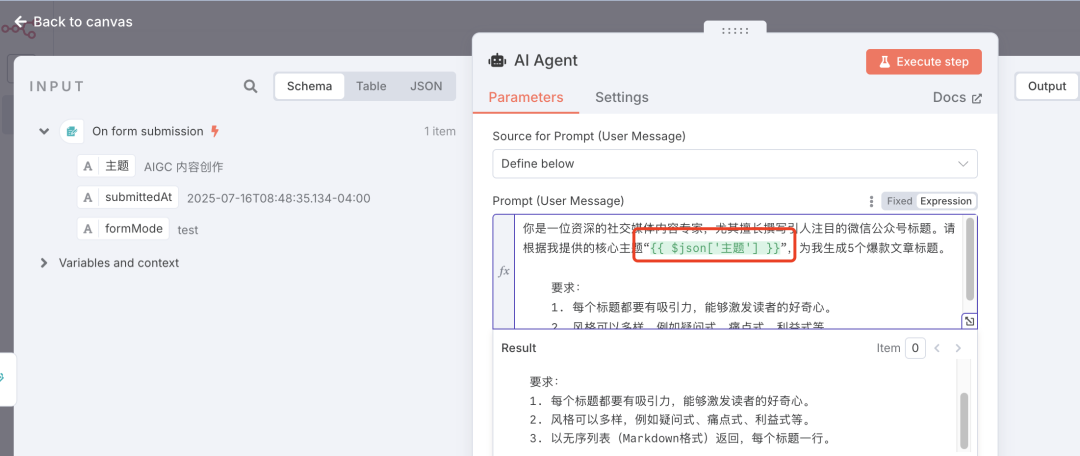The width and height of the screenshot is (1080, 456).
Task: Switch prompt mode to Expression
Action: tap(946, 201)
